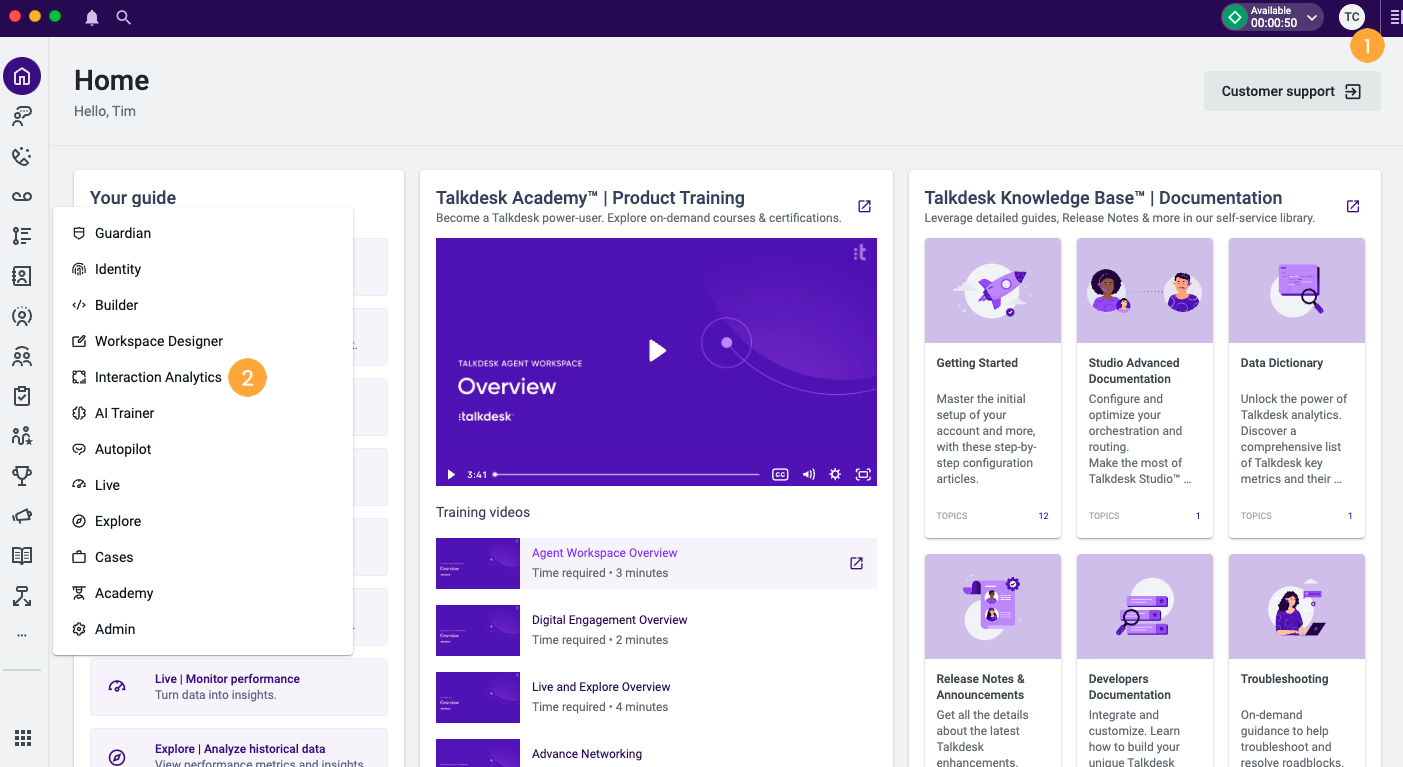Open the activity list sidebar icon
The height and width of the screenshot is (767, 1403).
pos(22,236)
